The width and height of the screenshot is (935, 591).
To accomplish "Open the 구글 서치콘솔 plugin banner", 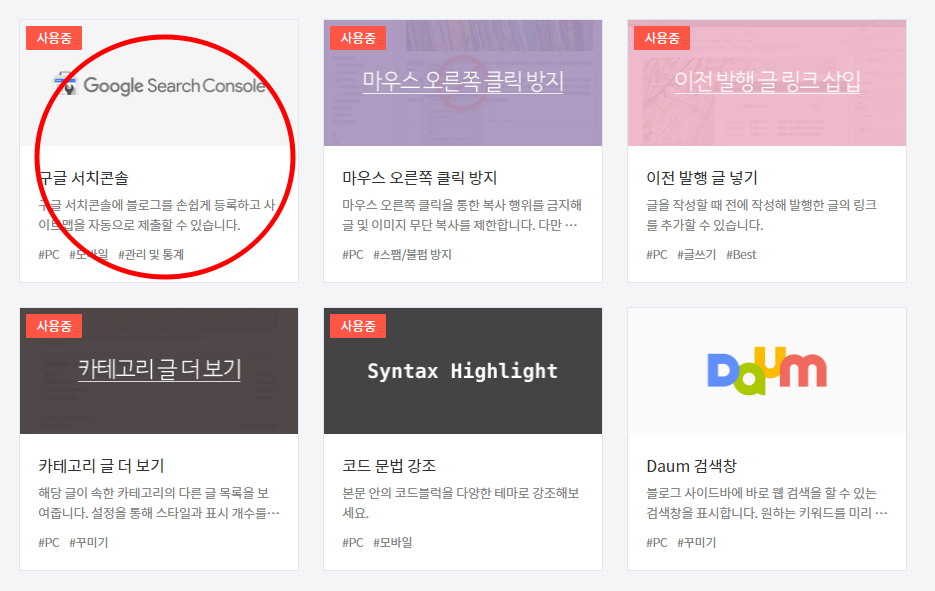I will click(x=158, y=85).
